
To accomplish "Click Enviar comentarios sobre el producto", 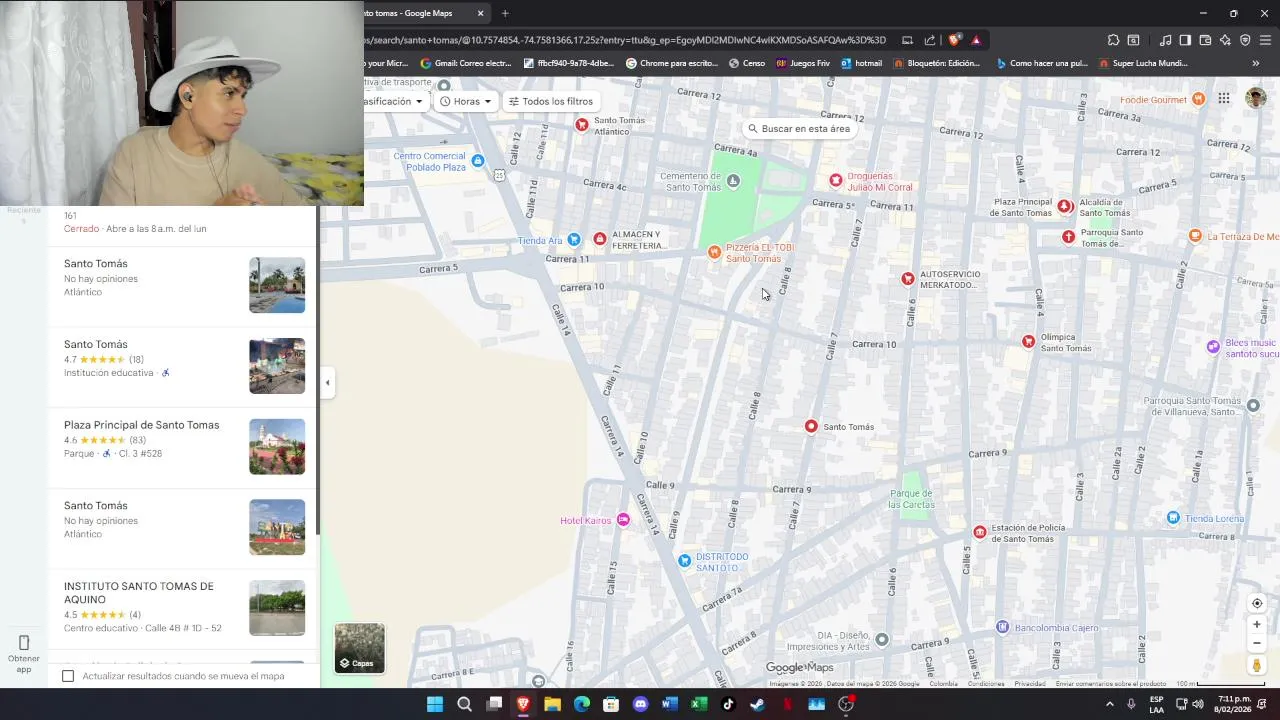I will pos(1110,684).
